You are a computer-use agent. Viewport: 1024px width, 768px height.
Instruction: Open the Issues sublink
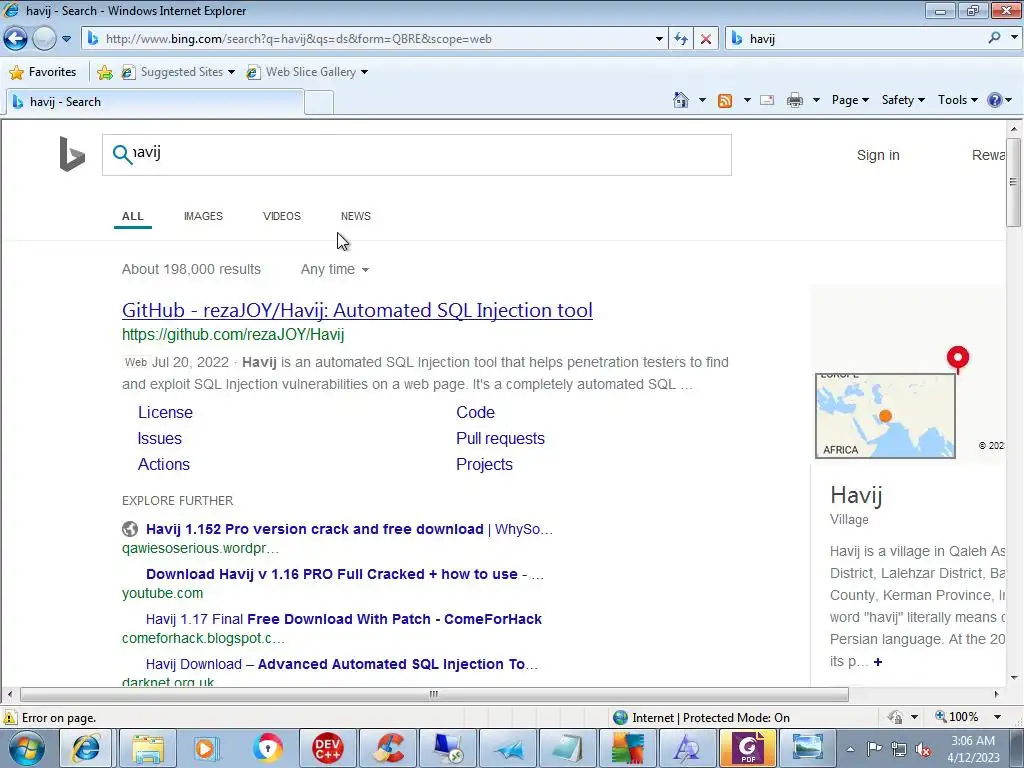159,439
